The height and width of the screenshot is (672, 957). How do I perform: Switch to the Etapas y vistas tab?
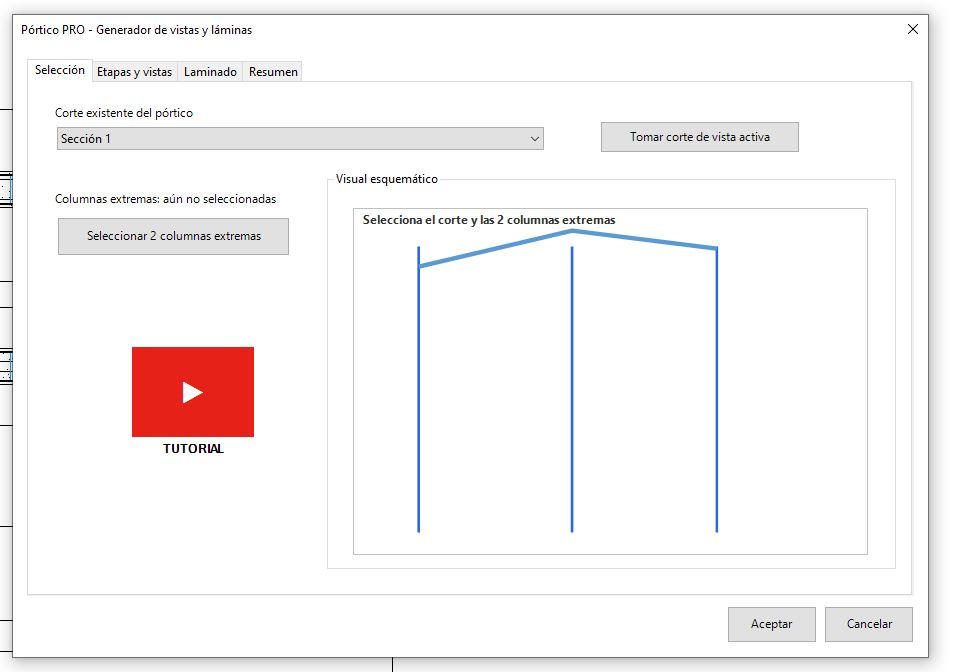click(134, 72)
